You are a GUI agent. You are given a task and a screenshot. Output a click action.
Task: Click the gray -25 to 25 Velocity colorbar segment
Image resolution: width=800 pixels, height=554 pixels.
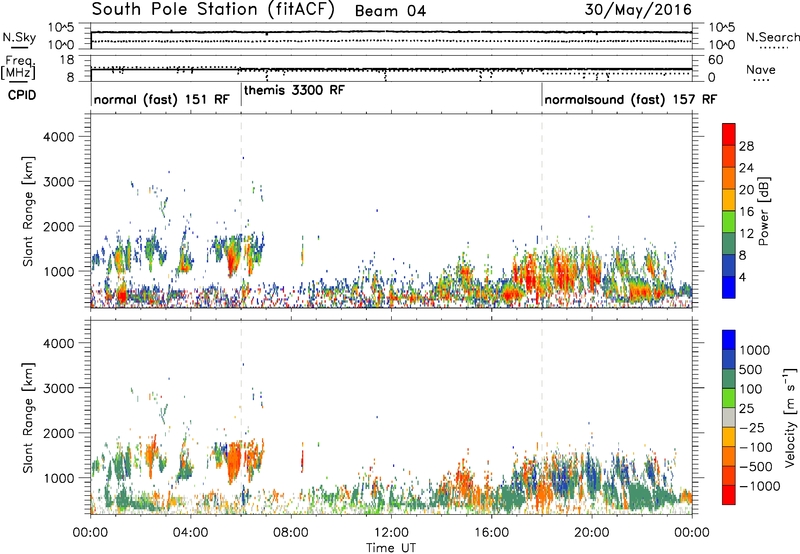click(x=729, y=418)
